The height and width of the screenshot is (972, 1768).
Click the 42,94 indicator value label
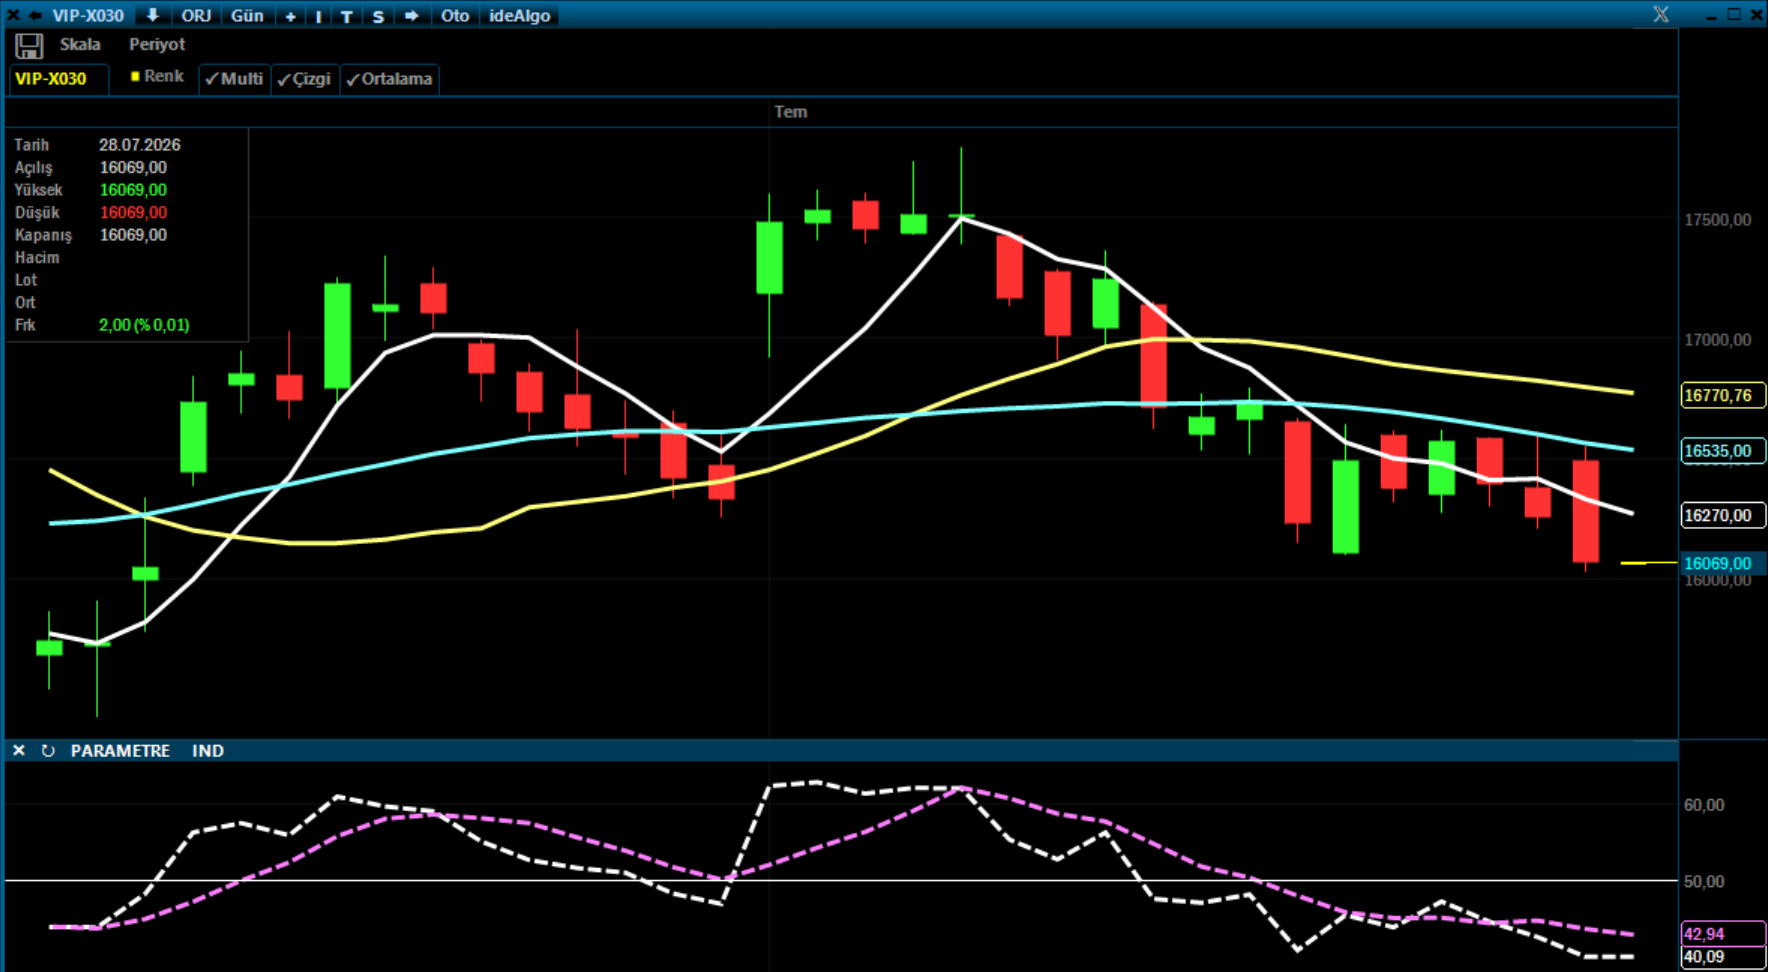(x=1723, y=934)
